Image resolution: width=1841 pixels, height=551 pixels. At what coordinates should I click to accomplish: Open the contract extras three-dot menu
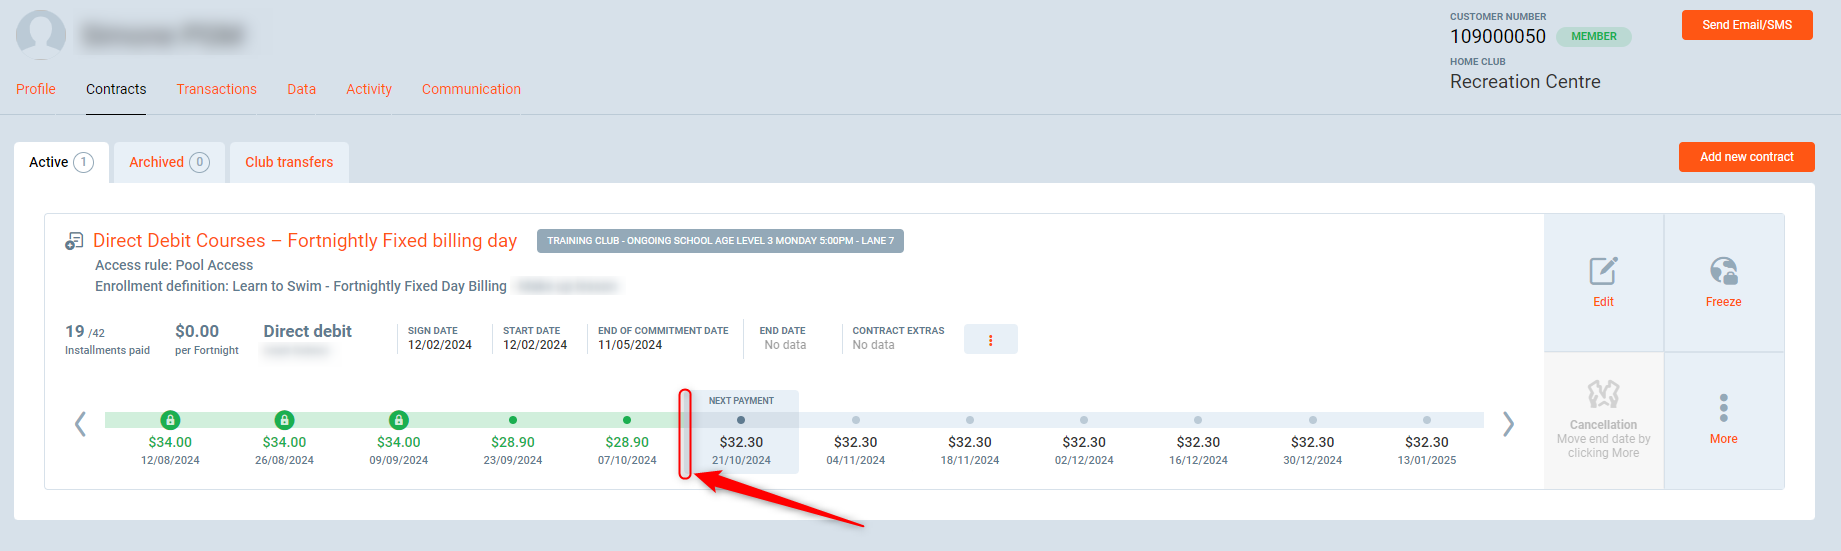[990, 340]
